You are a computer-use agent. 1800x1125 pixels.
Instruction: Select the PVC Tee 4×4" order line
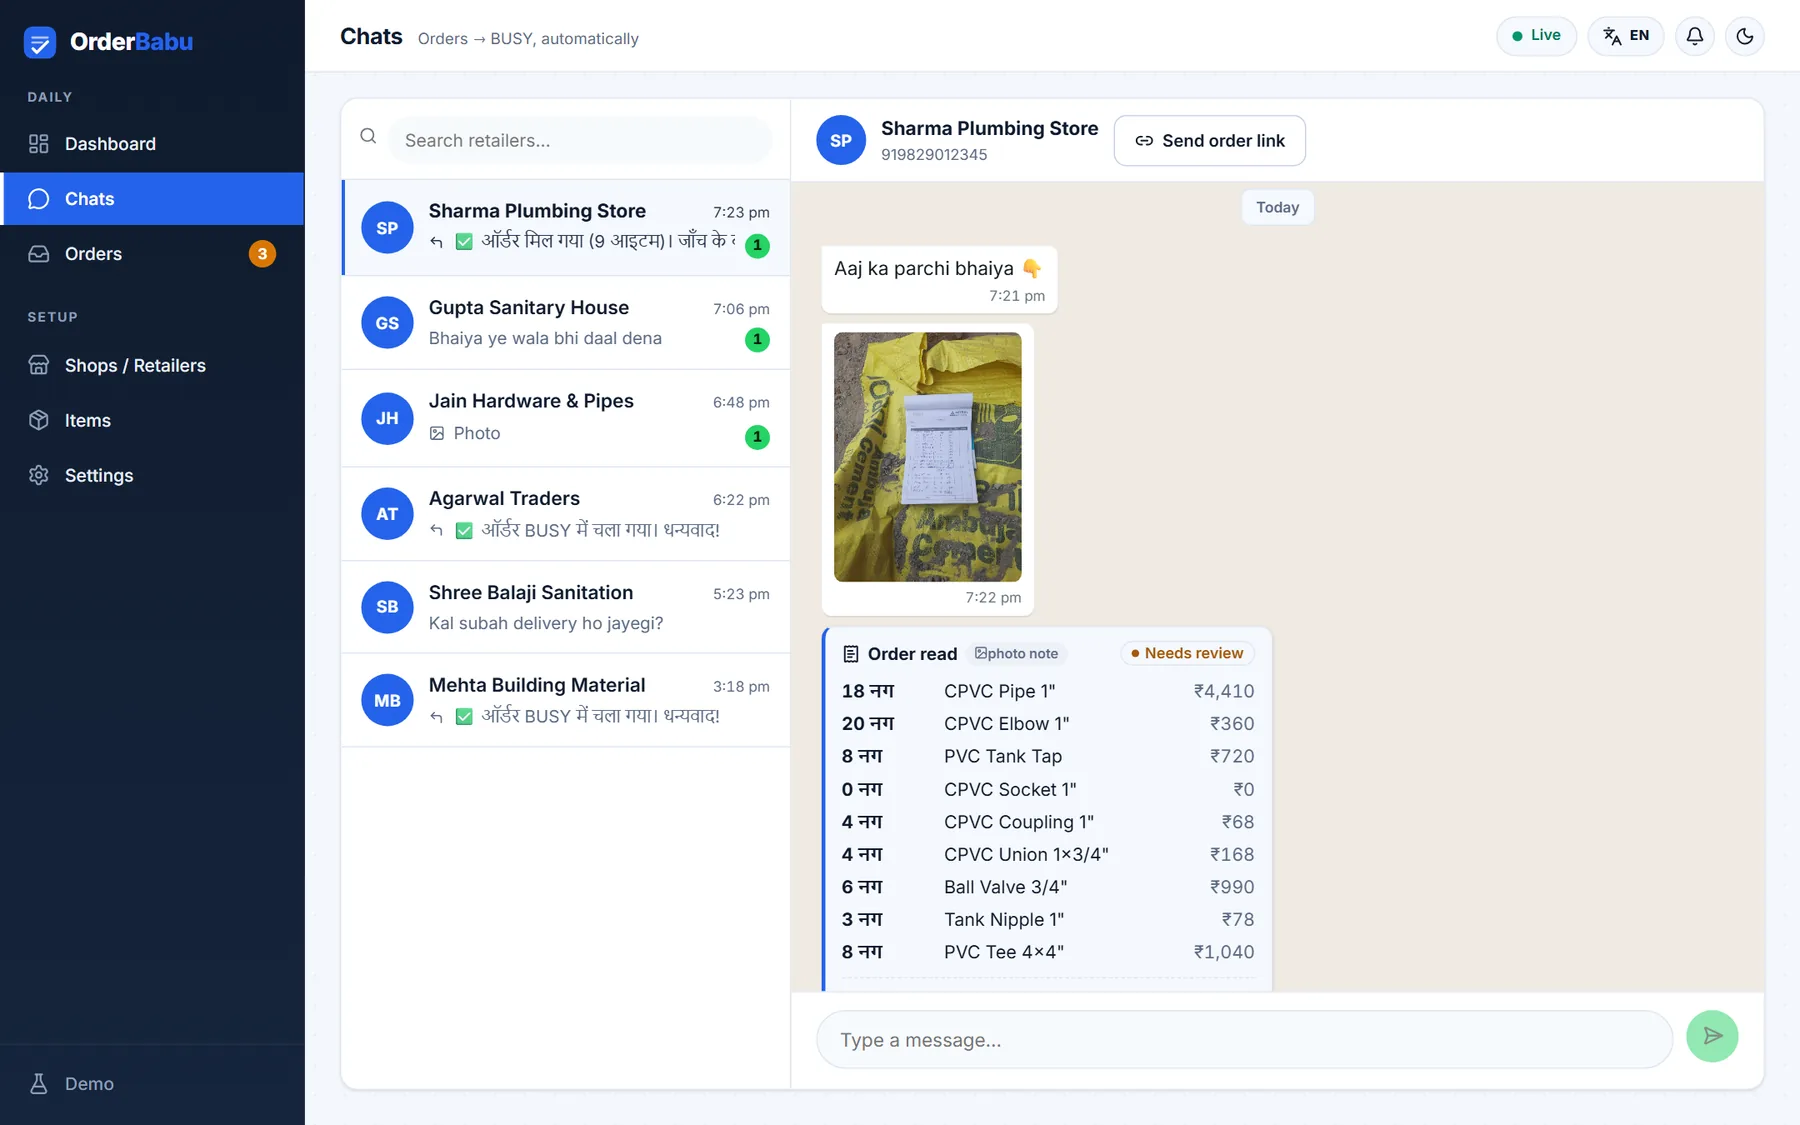(x=1048, y=952)
